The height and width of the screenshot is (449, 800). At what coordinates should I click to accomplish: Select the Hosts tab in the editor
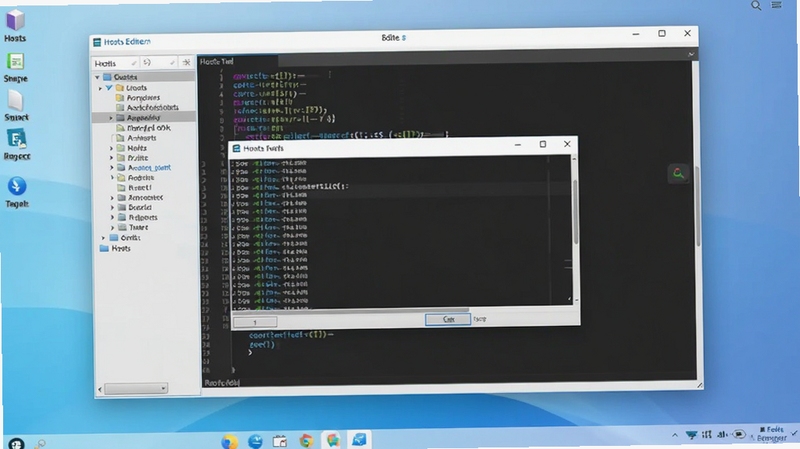(x=216, y=62)
